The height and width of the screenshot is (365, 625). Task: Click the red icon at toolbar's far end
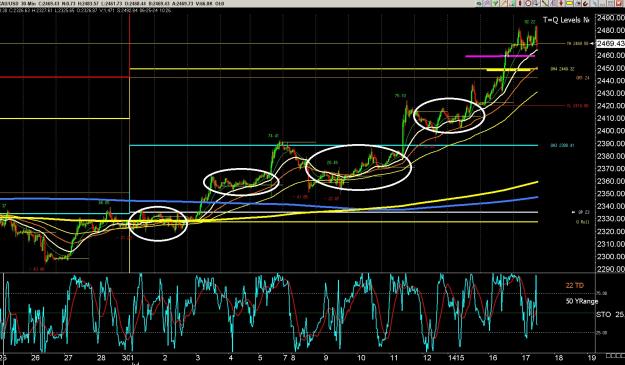point(619,3)
